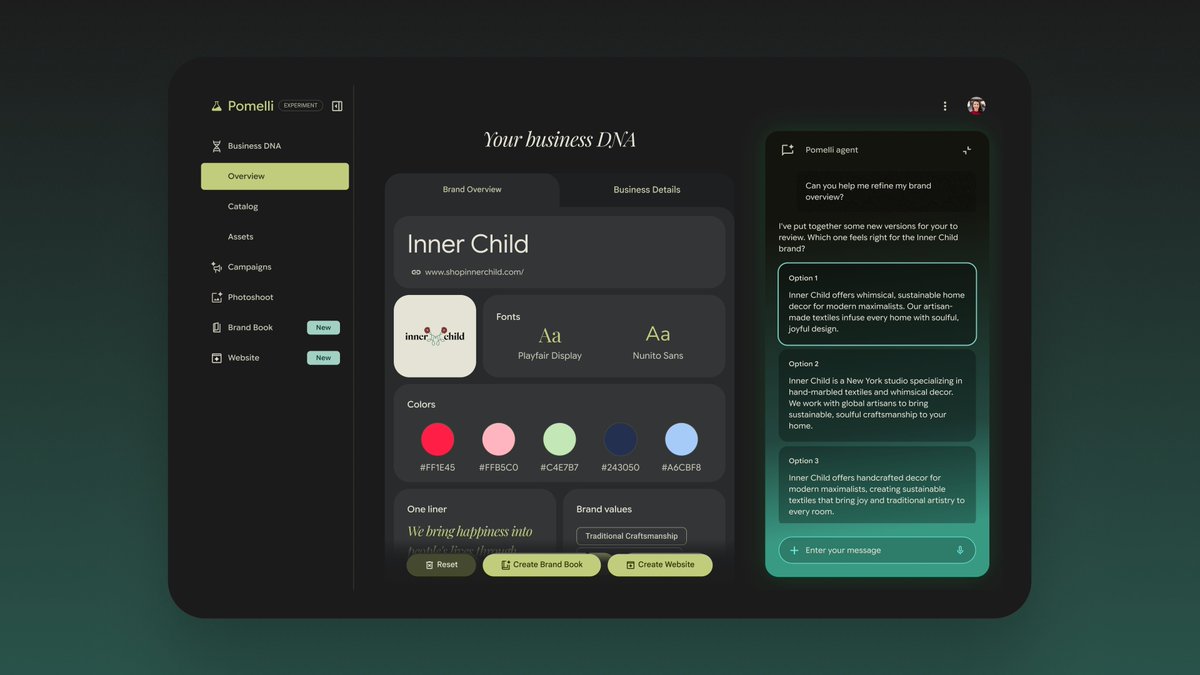
Task: Click the Brand values label
Action: click(x=604, y=509)
